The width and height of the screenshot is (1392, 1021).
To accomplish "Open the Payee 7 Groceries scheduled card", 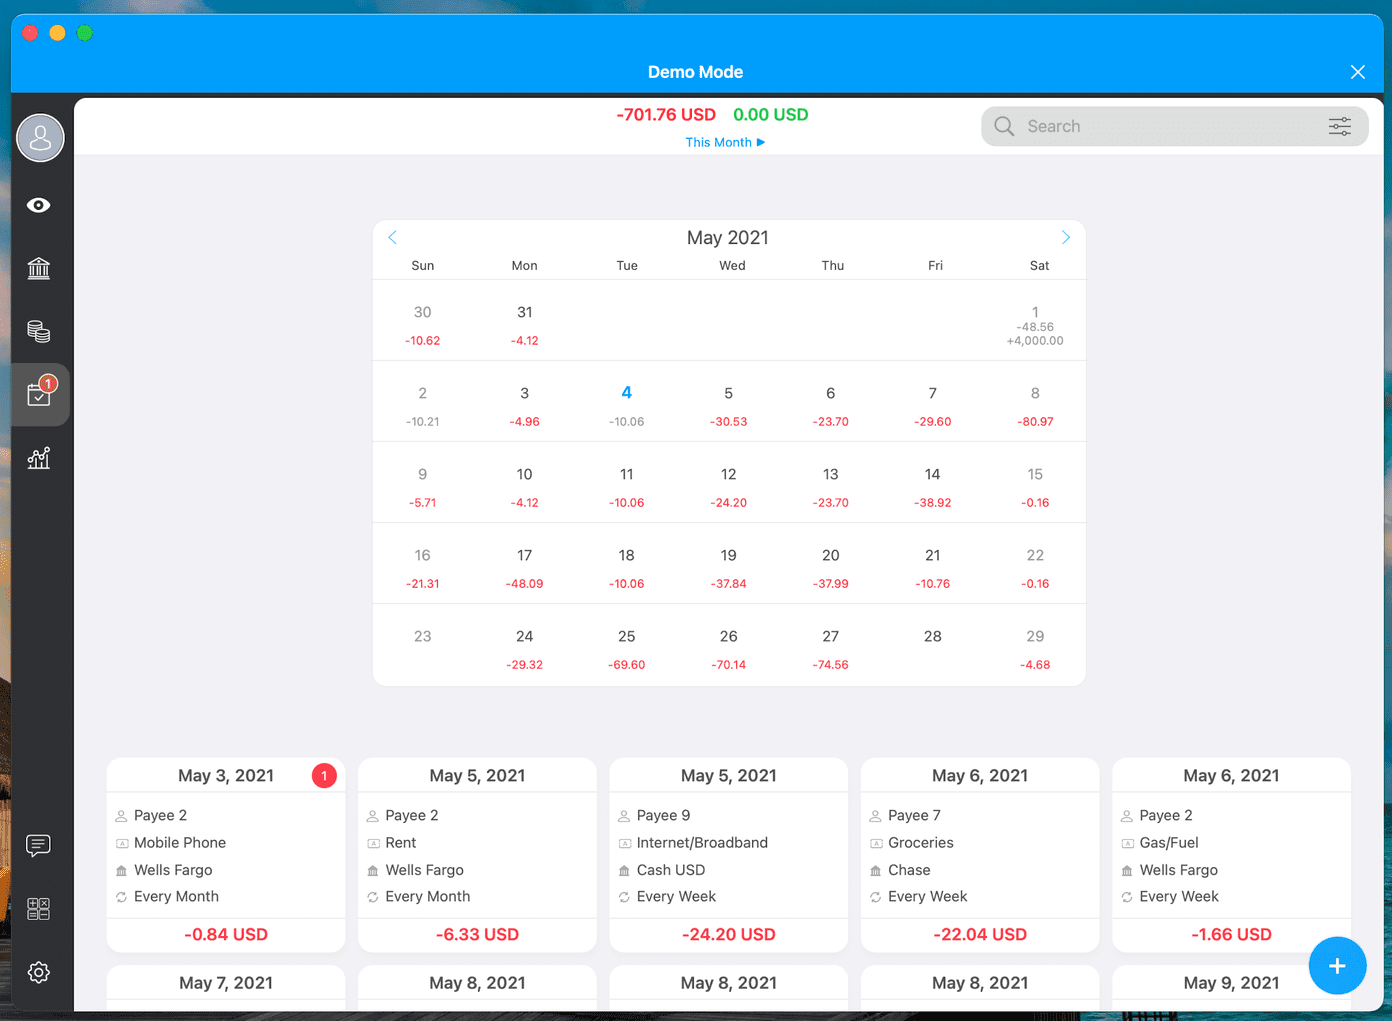I will point(980,855).
